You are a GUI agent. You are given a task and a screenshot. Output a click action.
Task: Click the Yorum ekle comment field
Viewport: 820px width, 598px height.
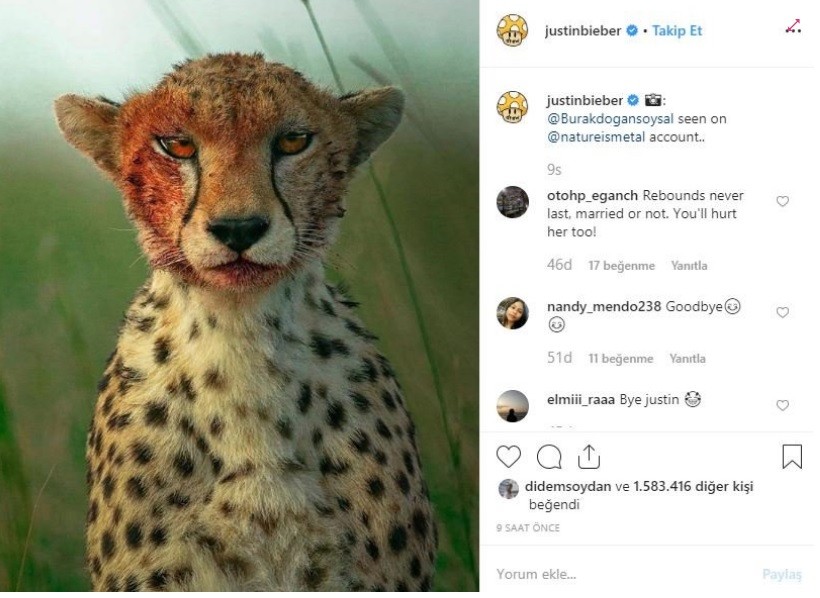pos(536,573)
